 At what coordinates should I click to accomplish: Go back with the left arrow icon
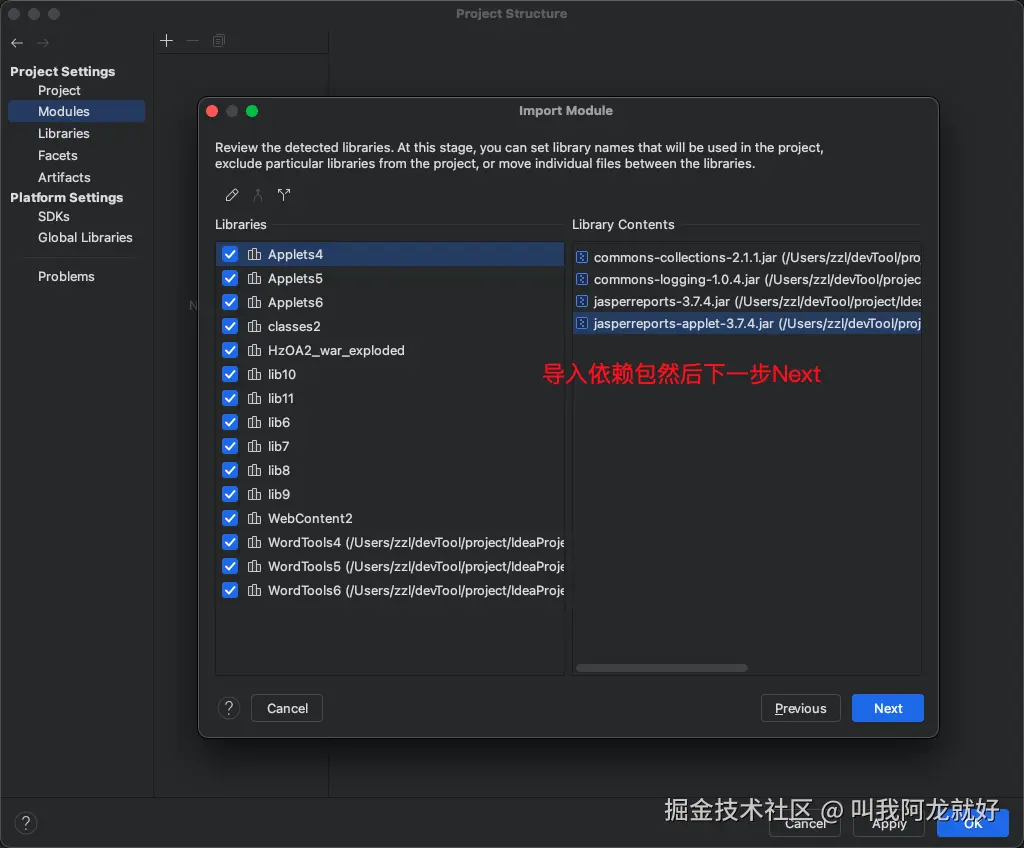click(17, 43)
